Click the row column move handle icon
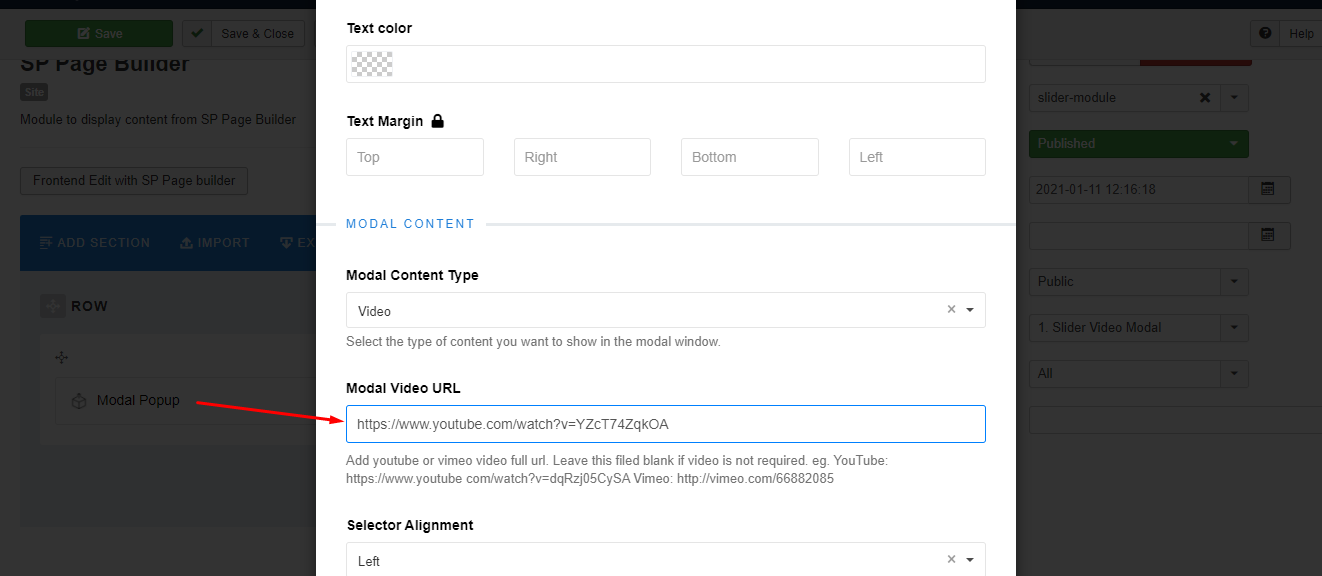The image size is (1322, 576). click(61, 357)
